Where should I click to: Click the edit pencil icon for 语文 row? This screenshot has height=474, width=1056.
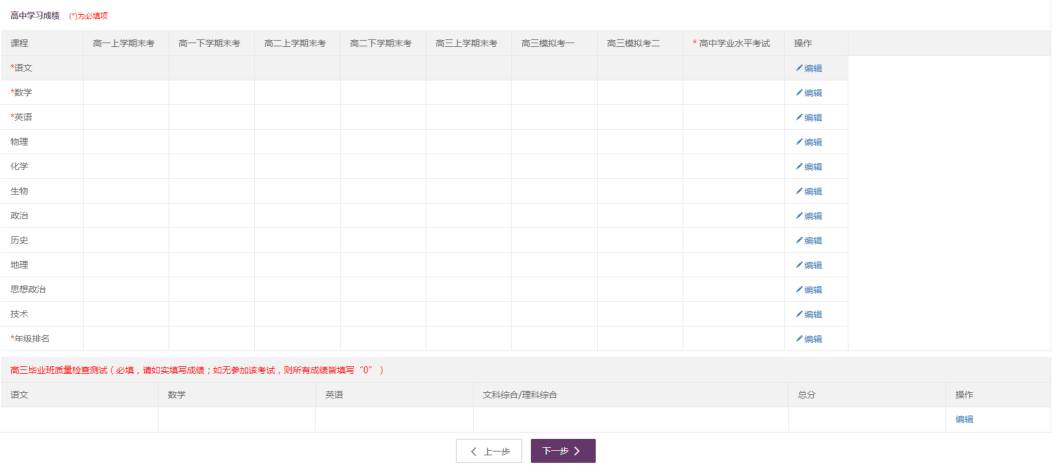pos(799,68)
